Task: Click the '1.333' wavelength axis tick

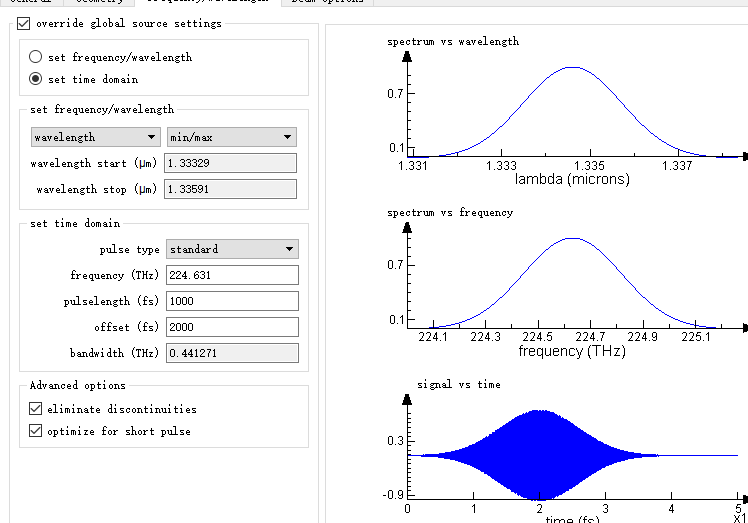Action: (501, 166)
